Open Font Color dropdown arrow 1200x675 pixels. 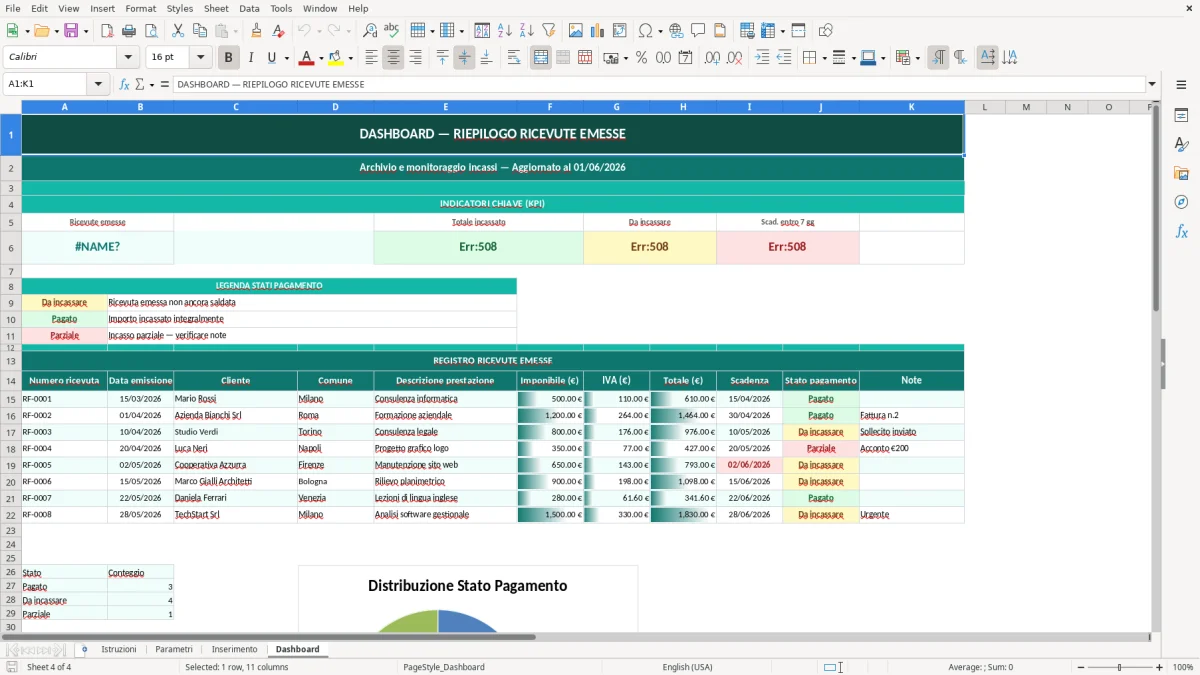pos(322,58)
